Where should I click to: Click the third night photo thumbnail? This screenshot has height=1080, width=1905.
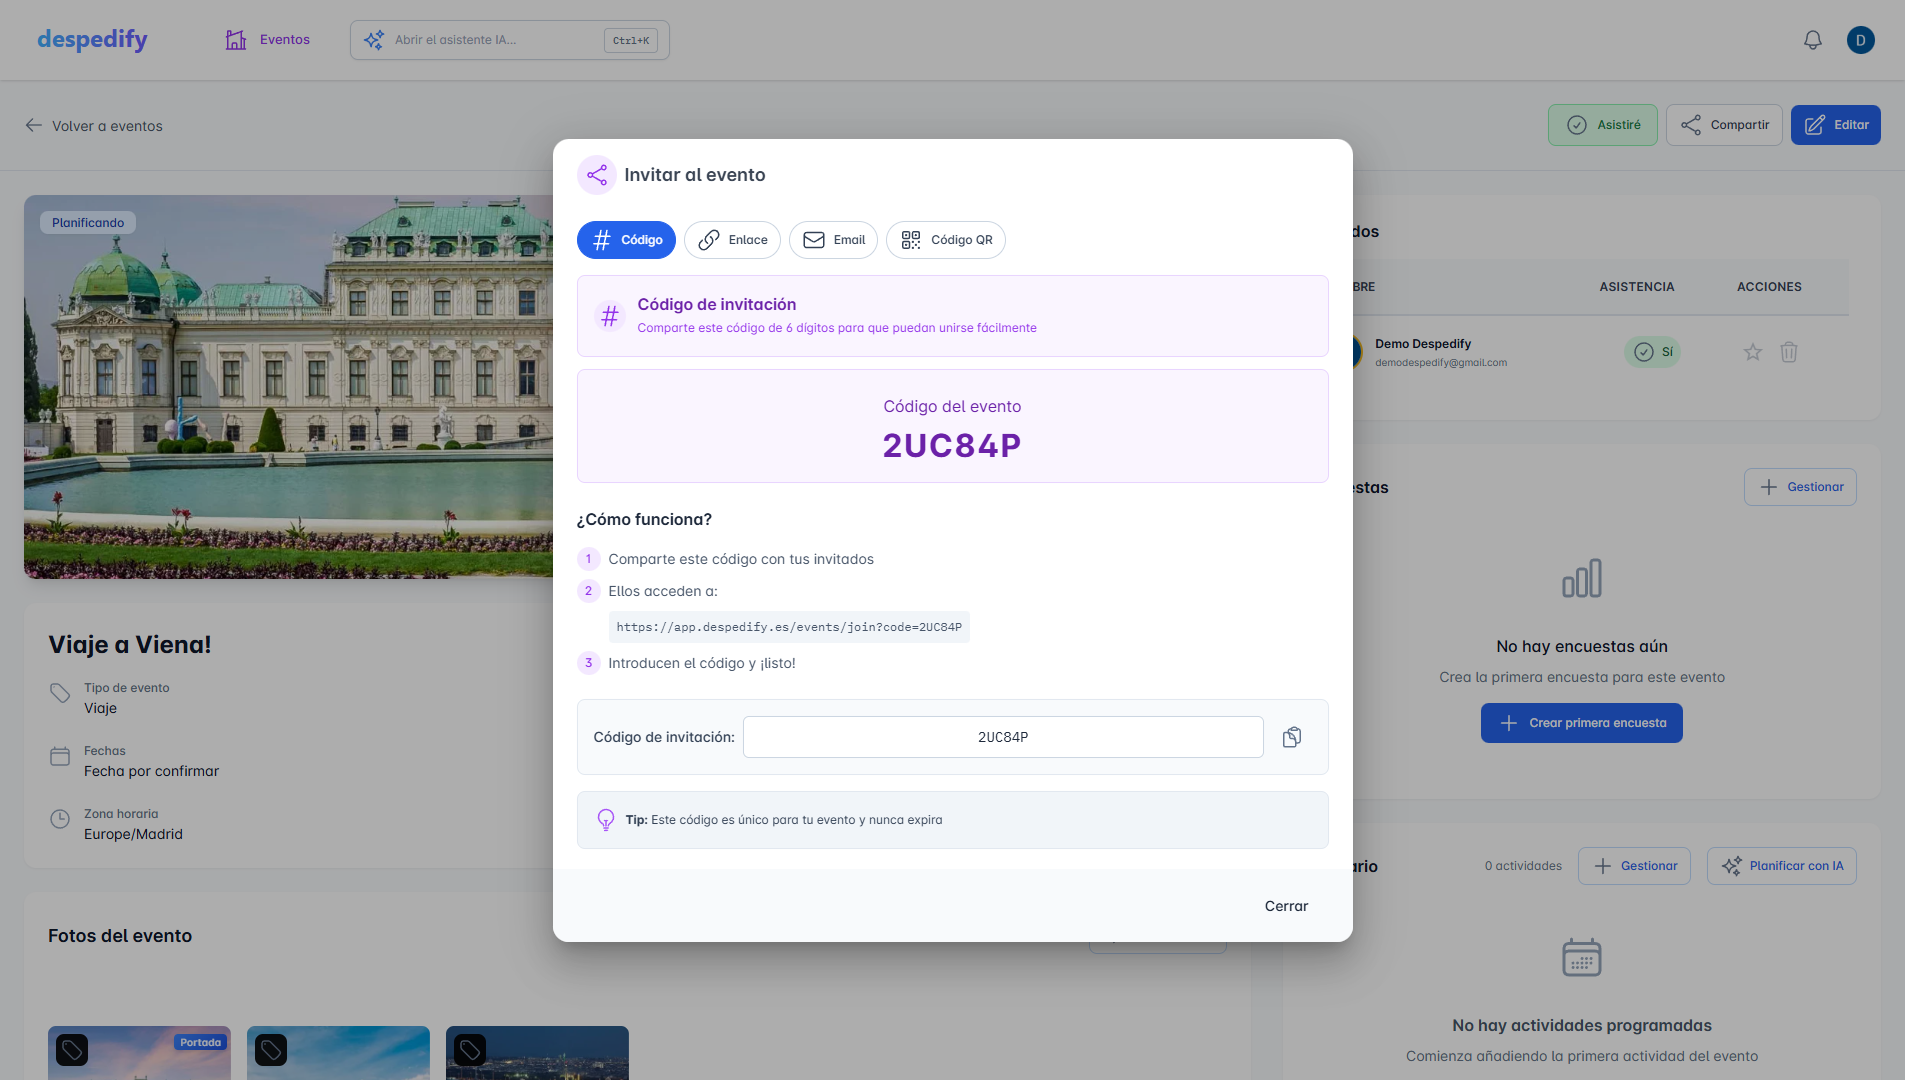tap(537, 1053)
